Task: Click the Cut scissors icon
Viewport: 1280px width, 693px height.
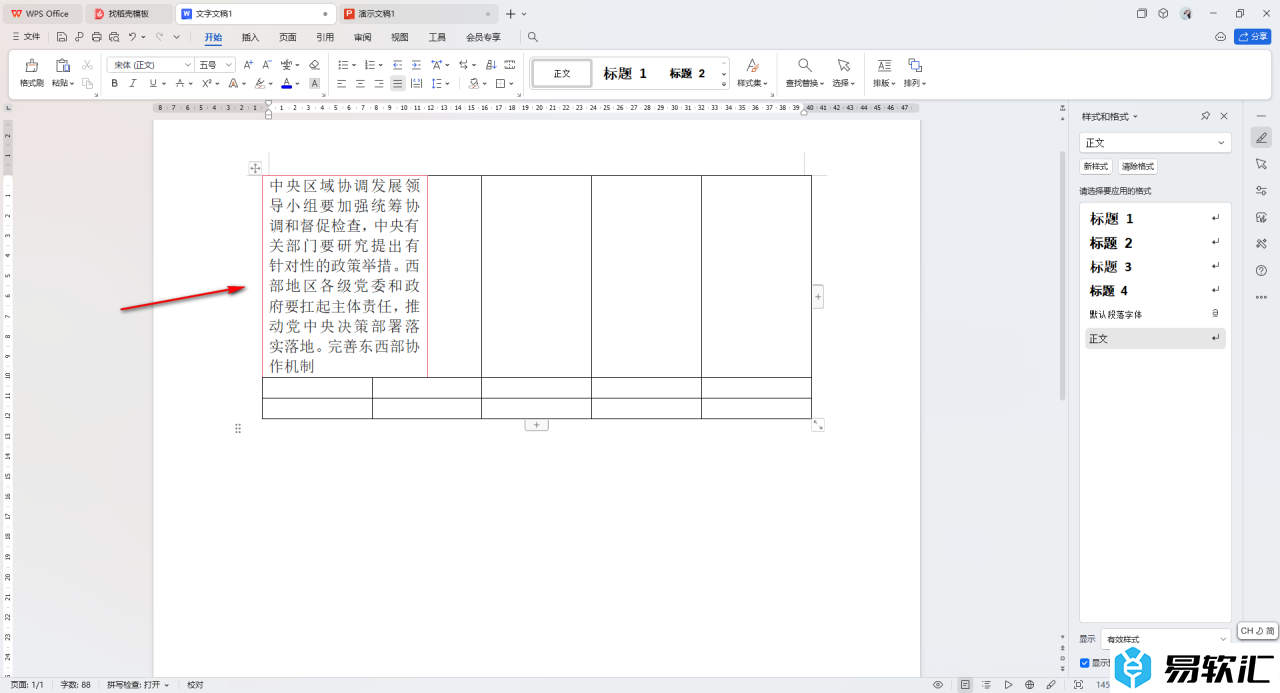Action: coord(87,65)
